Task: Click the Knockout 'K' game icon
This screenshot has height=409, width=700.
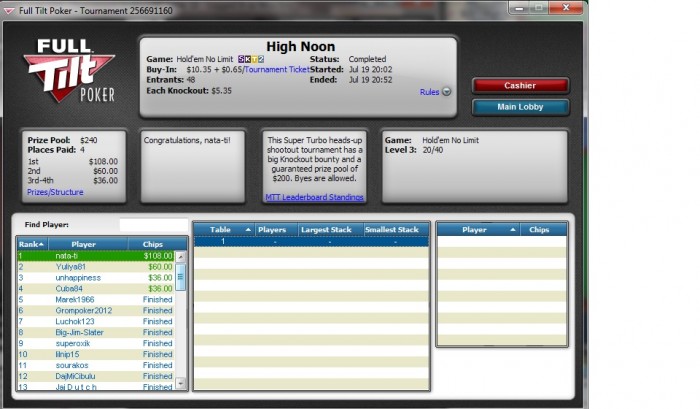Action: pyautogui.click(x=248, y=59)
